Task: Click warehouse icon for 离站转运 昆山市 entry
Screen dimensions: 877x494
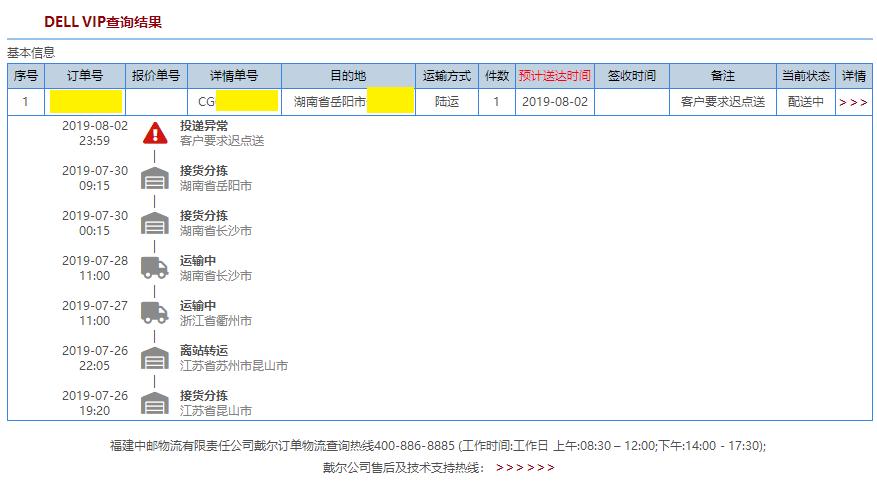Action: pos(155,358)
